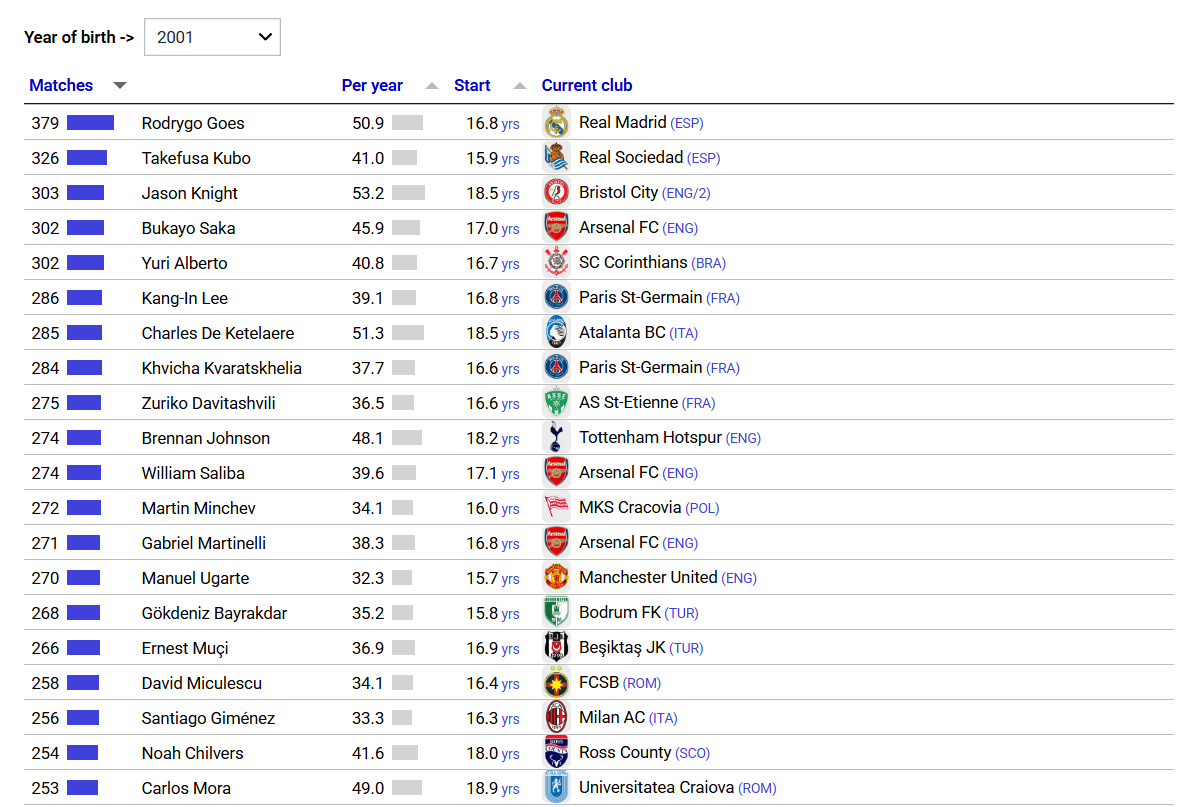Click the Current club column header
The width and height of the screenshot is (1194, 807).
coord(586,85)
